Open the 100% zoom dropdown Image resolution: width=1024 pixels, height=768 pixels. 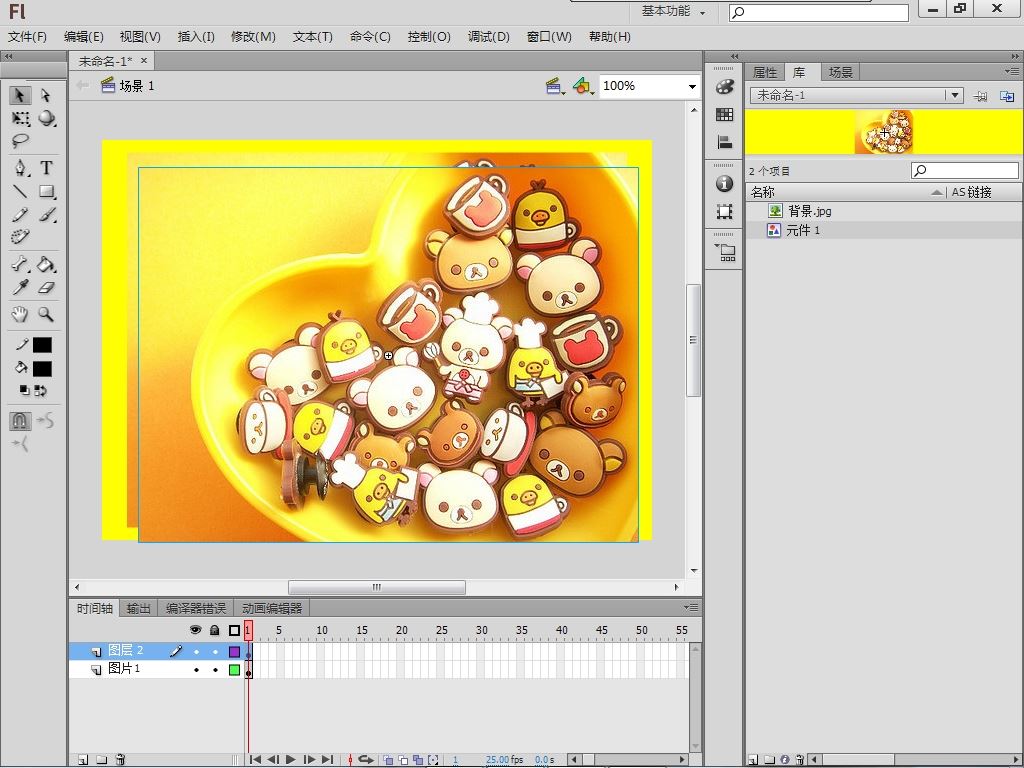click(x=692, y=86)
